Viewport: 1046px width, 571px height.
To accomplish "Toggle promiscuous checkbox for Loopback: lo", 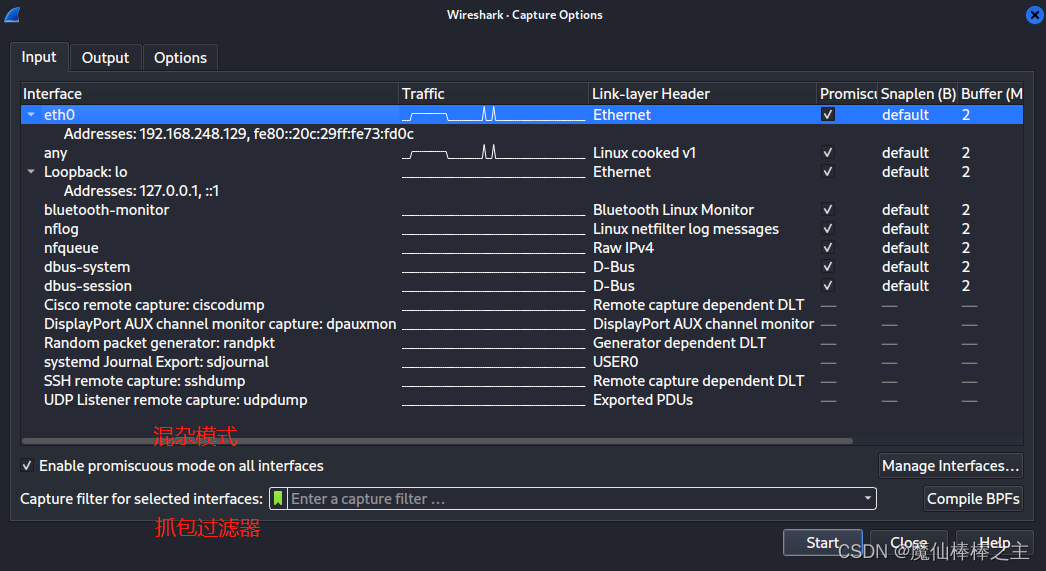I will coord(828,171).
